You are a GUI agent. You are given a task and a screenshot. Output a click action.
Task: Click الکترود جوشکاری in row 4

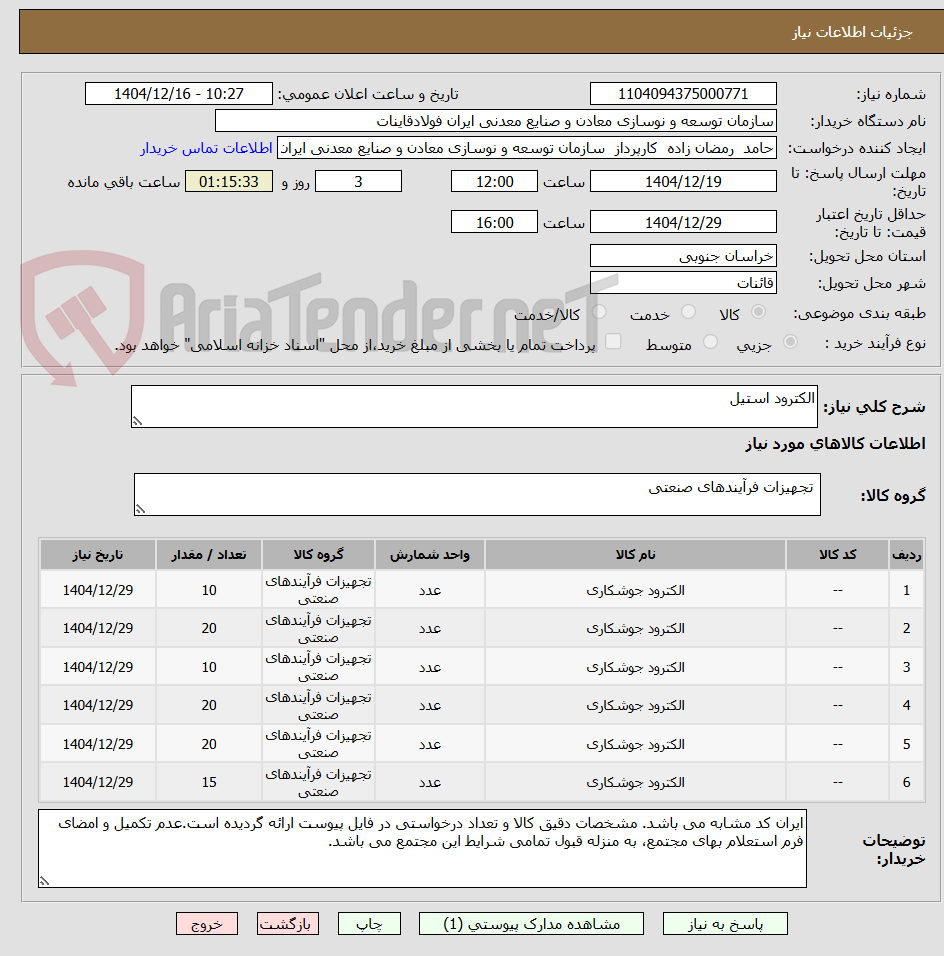point(635,705)
